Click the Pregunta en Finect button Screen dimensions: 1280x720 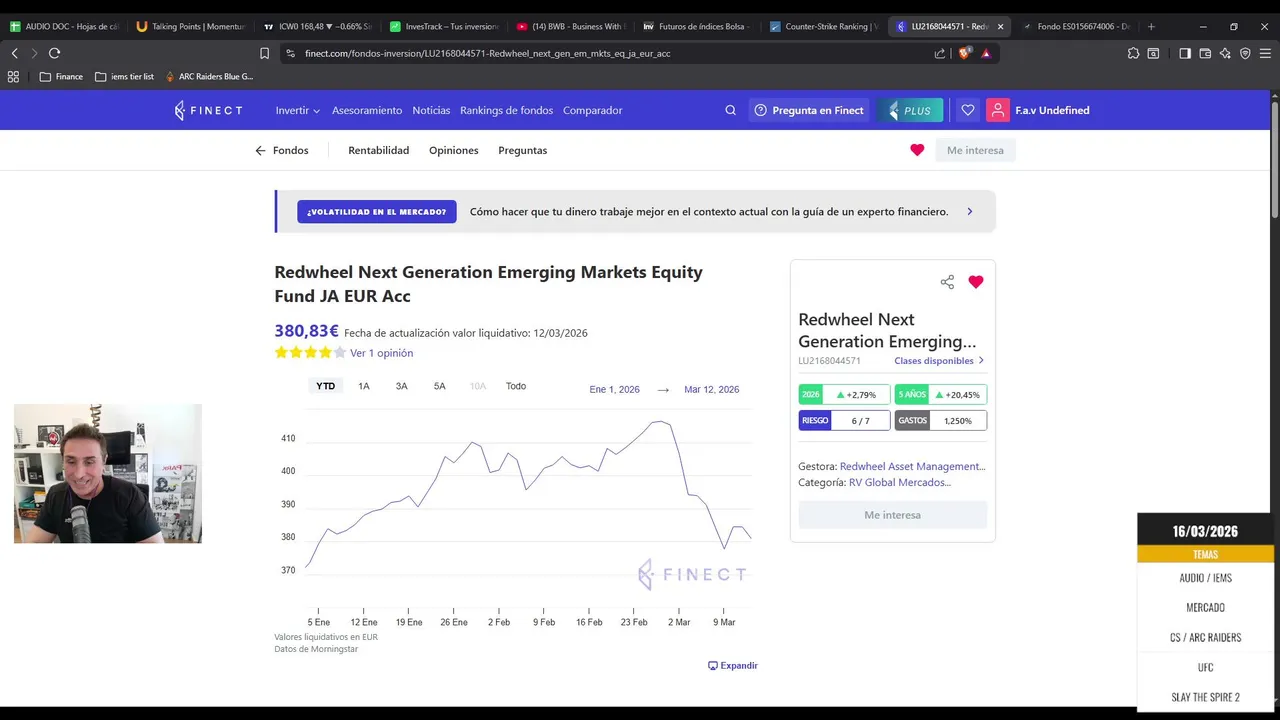coord(809,110)
